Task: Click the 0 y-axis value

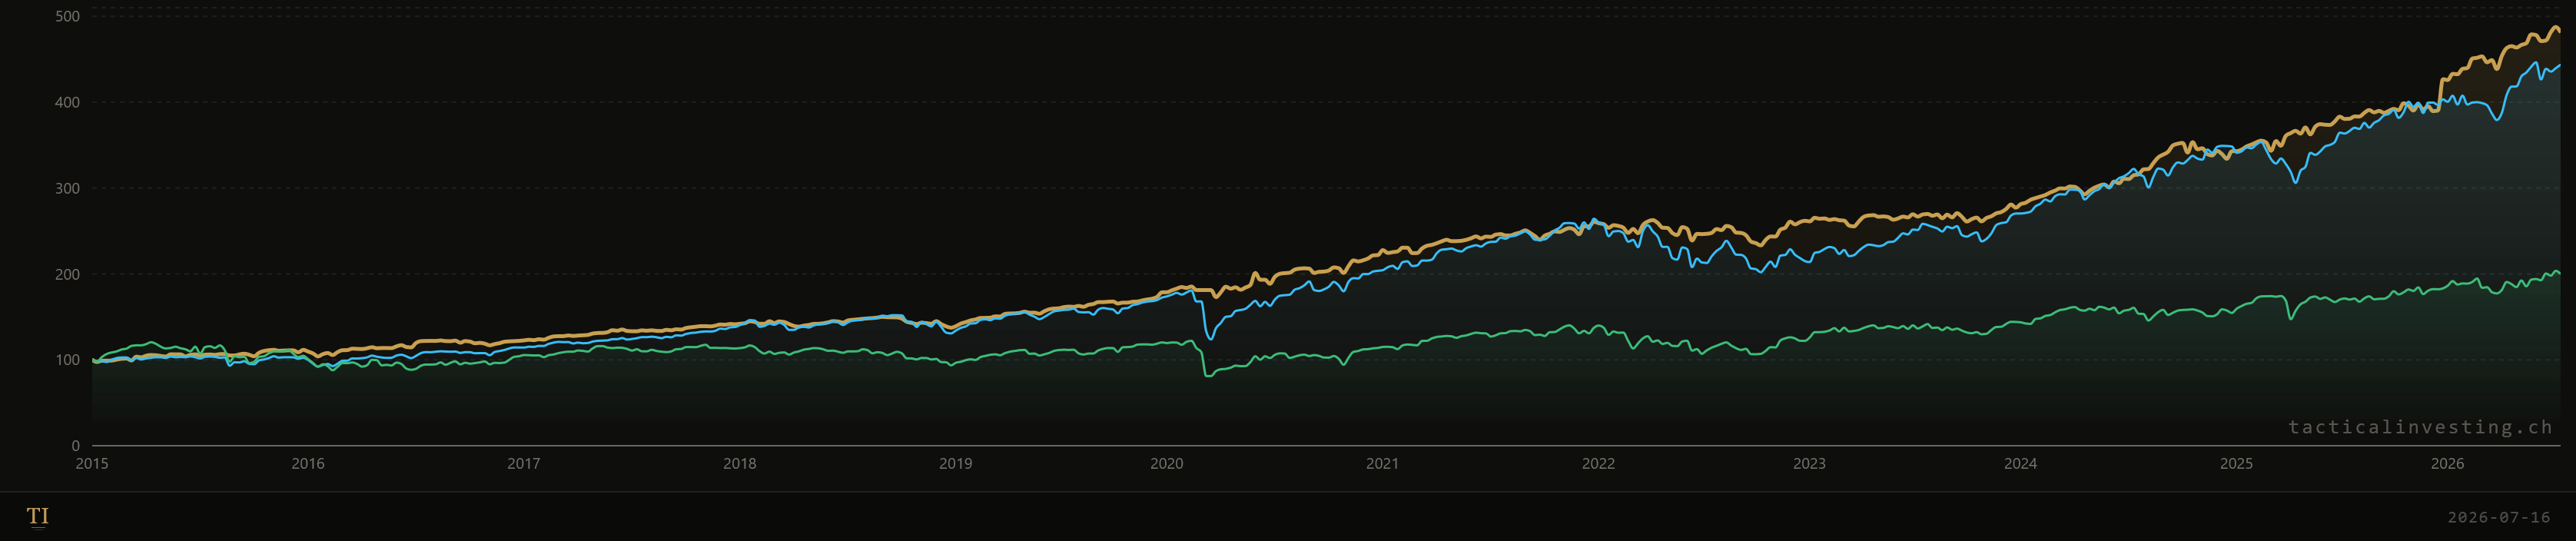Action: click(x=76, y=446)
